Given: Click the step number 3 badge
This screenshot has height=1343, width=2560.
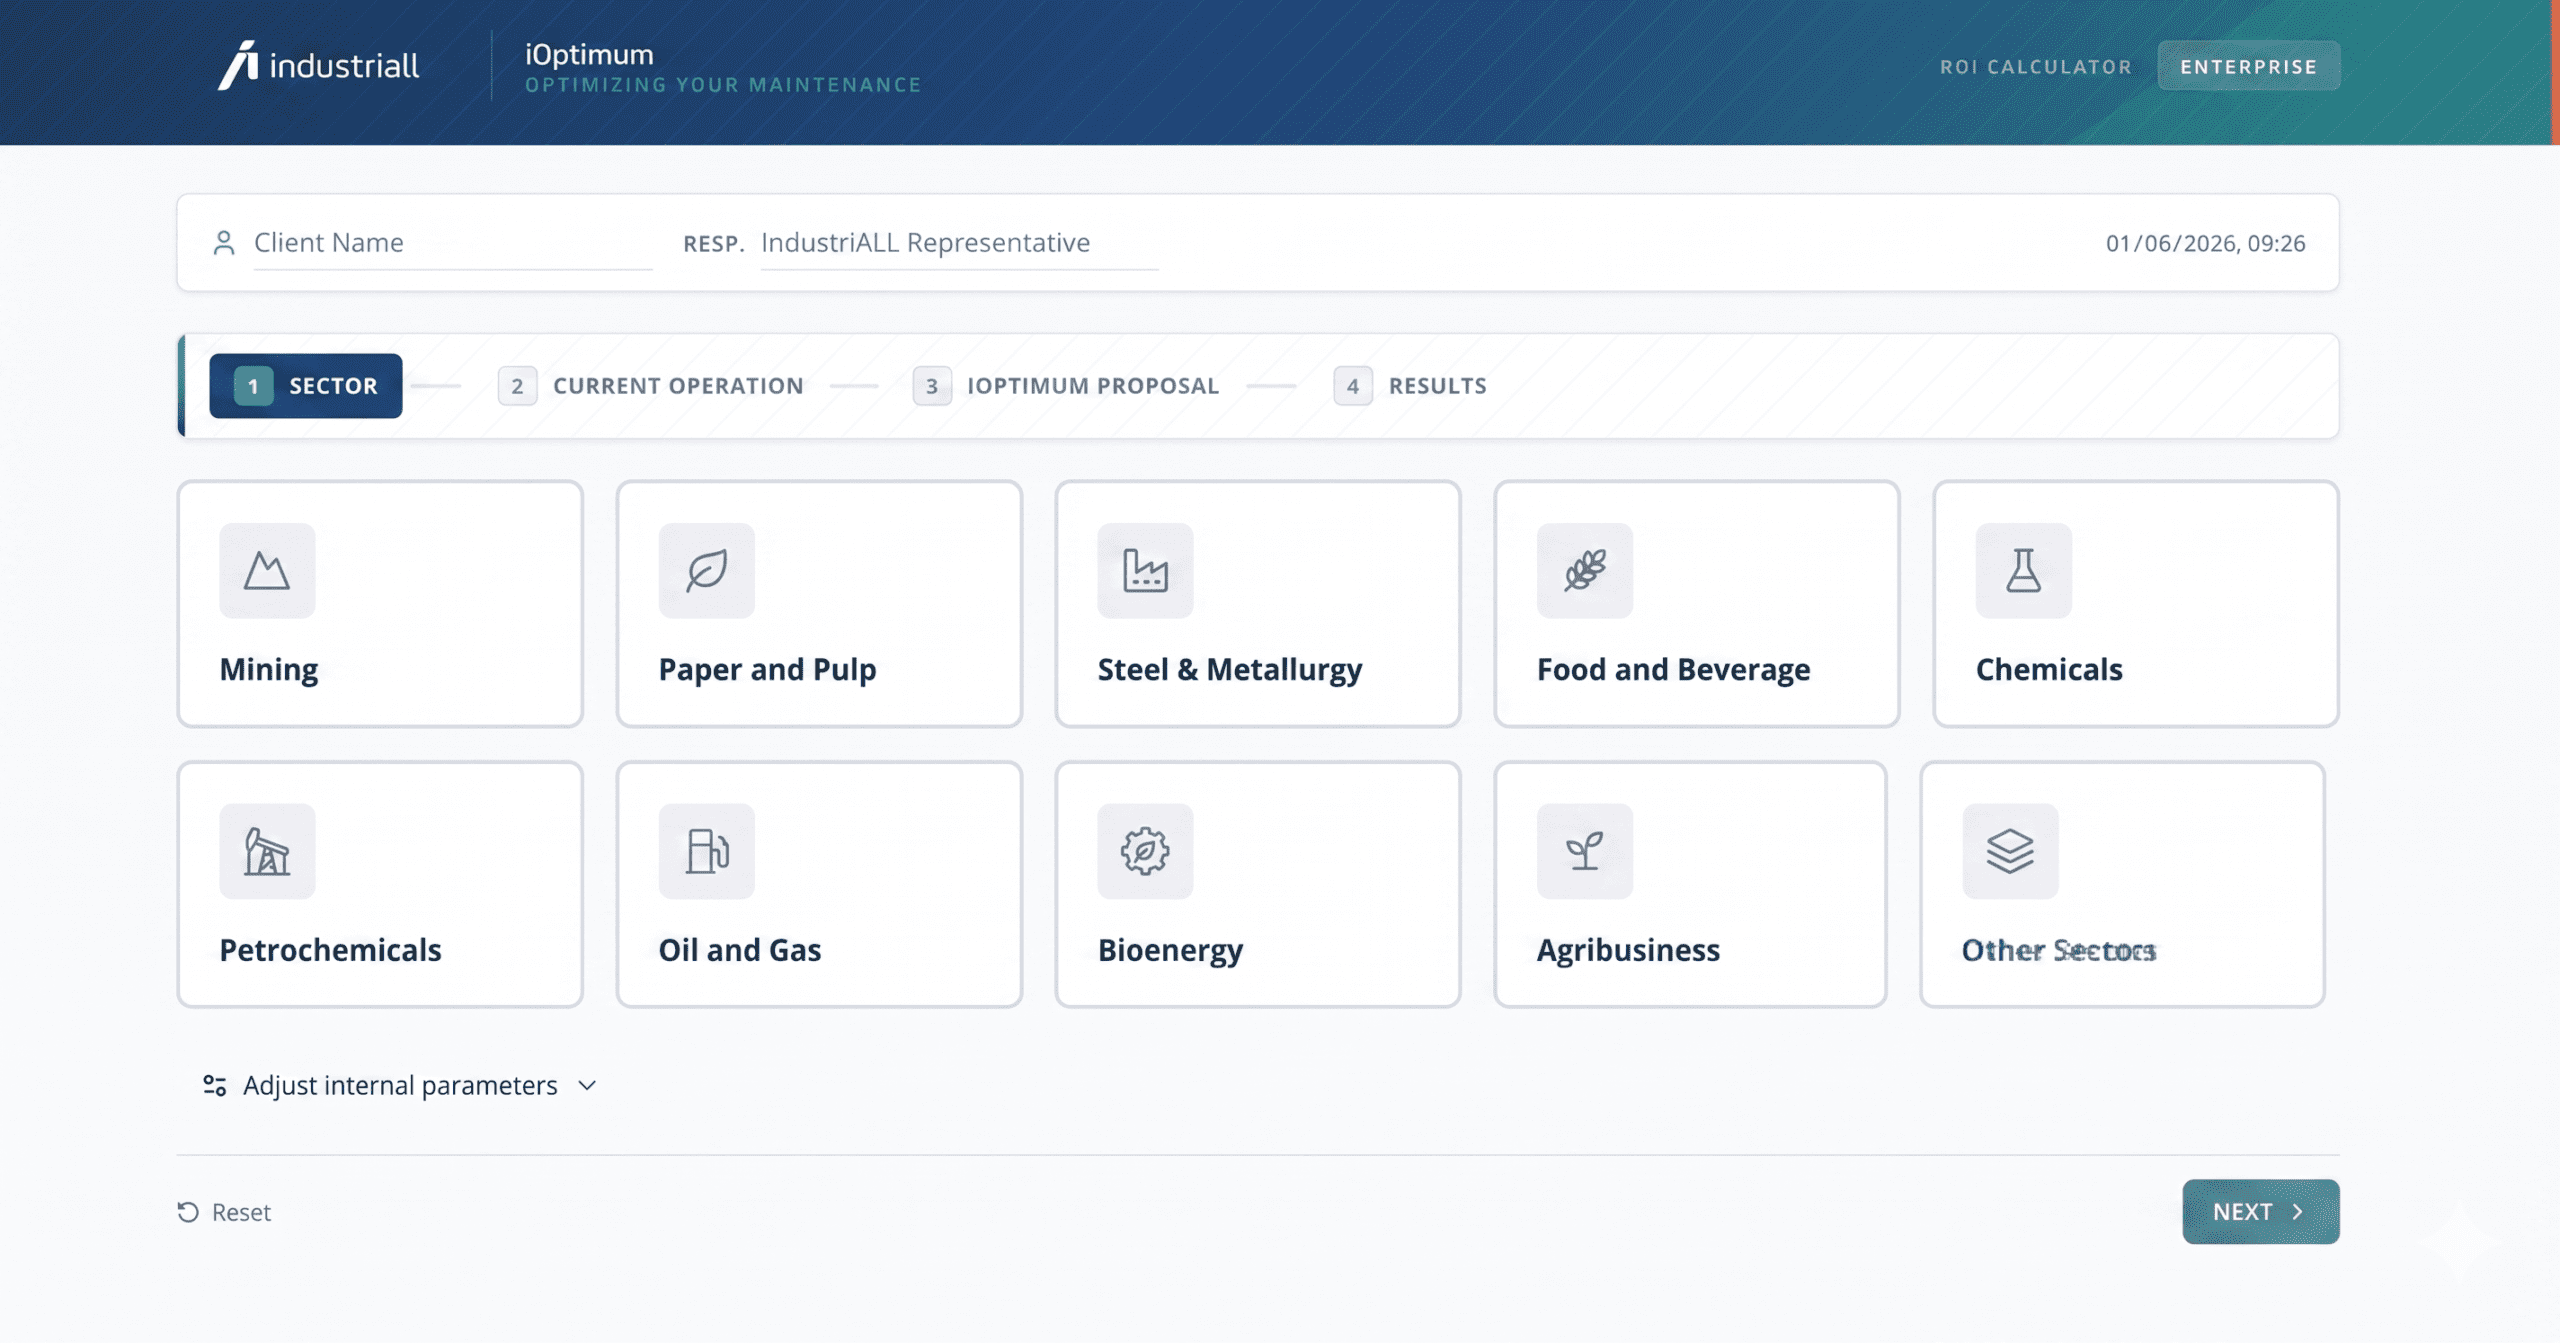Looking at the screenshot, I should (932, 386).
